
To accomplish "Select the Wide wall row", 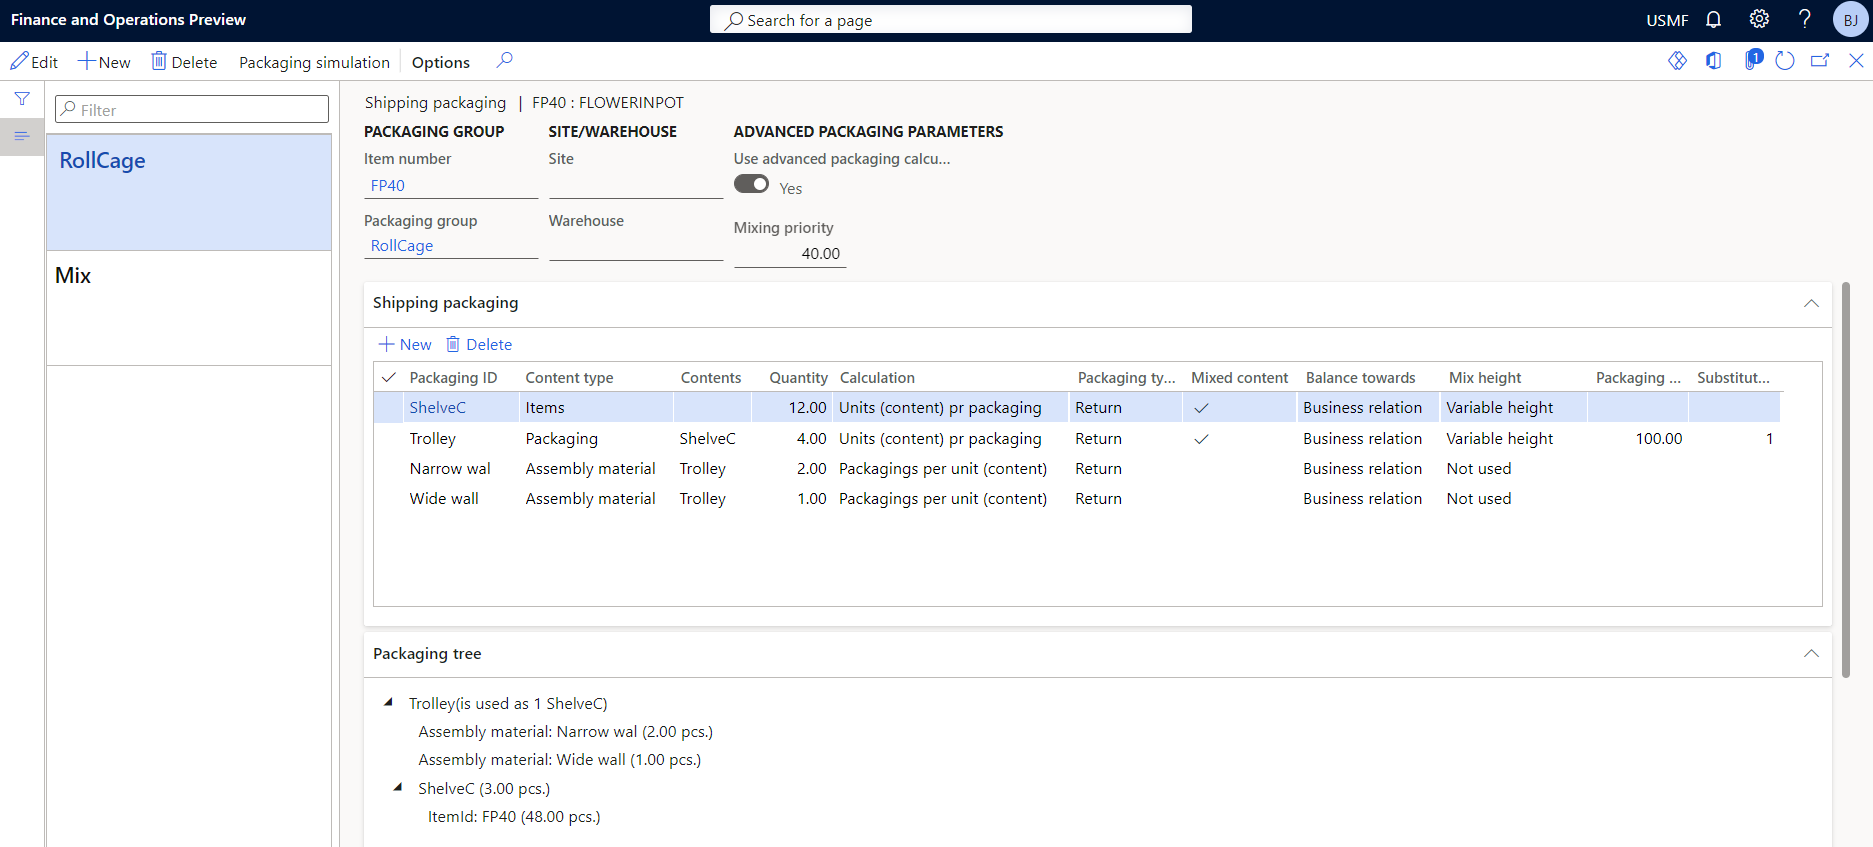I will [x=1077, y=498].
